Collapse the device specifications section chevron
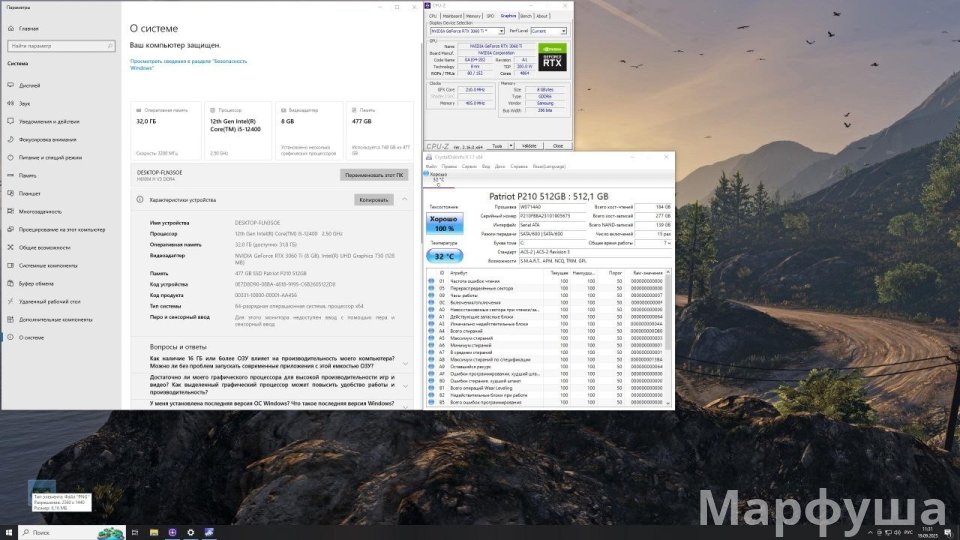 point(405,199)
